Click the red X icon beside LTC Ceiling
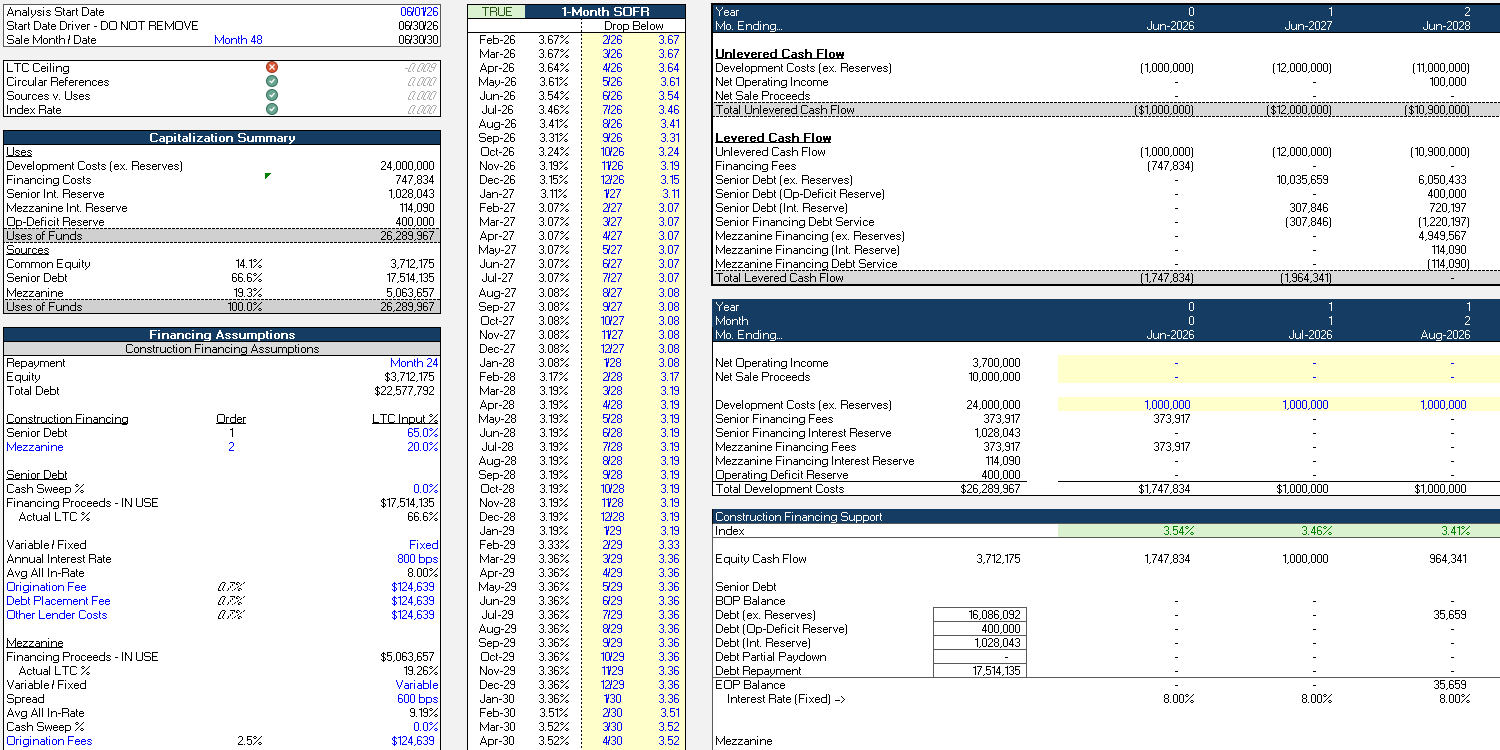 coord(272,68)
